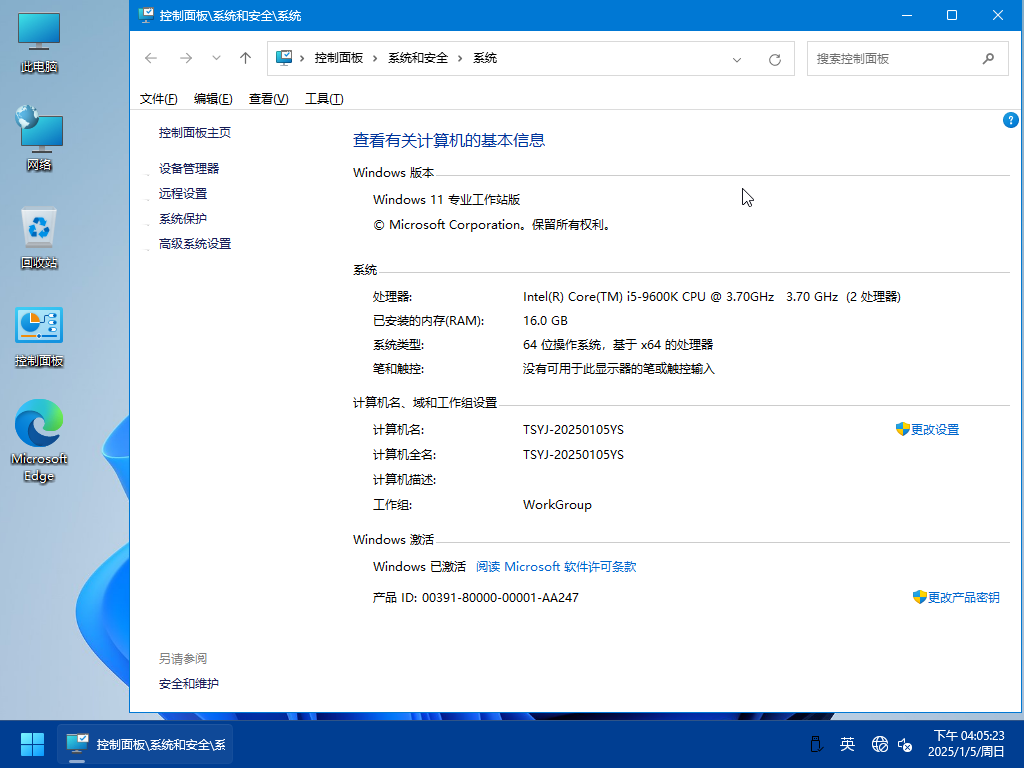Maximize the control panel window

point(952,15)
